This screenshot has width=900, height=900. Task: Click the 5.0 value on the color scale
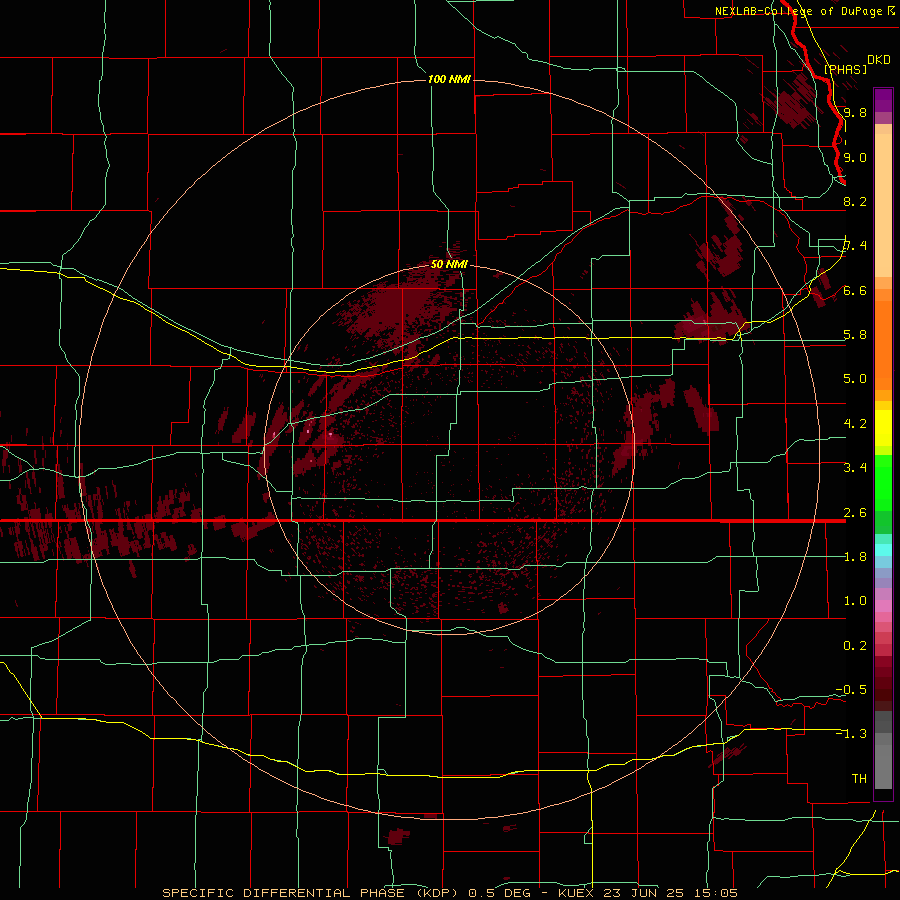click(855, 379)
